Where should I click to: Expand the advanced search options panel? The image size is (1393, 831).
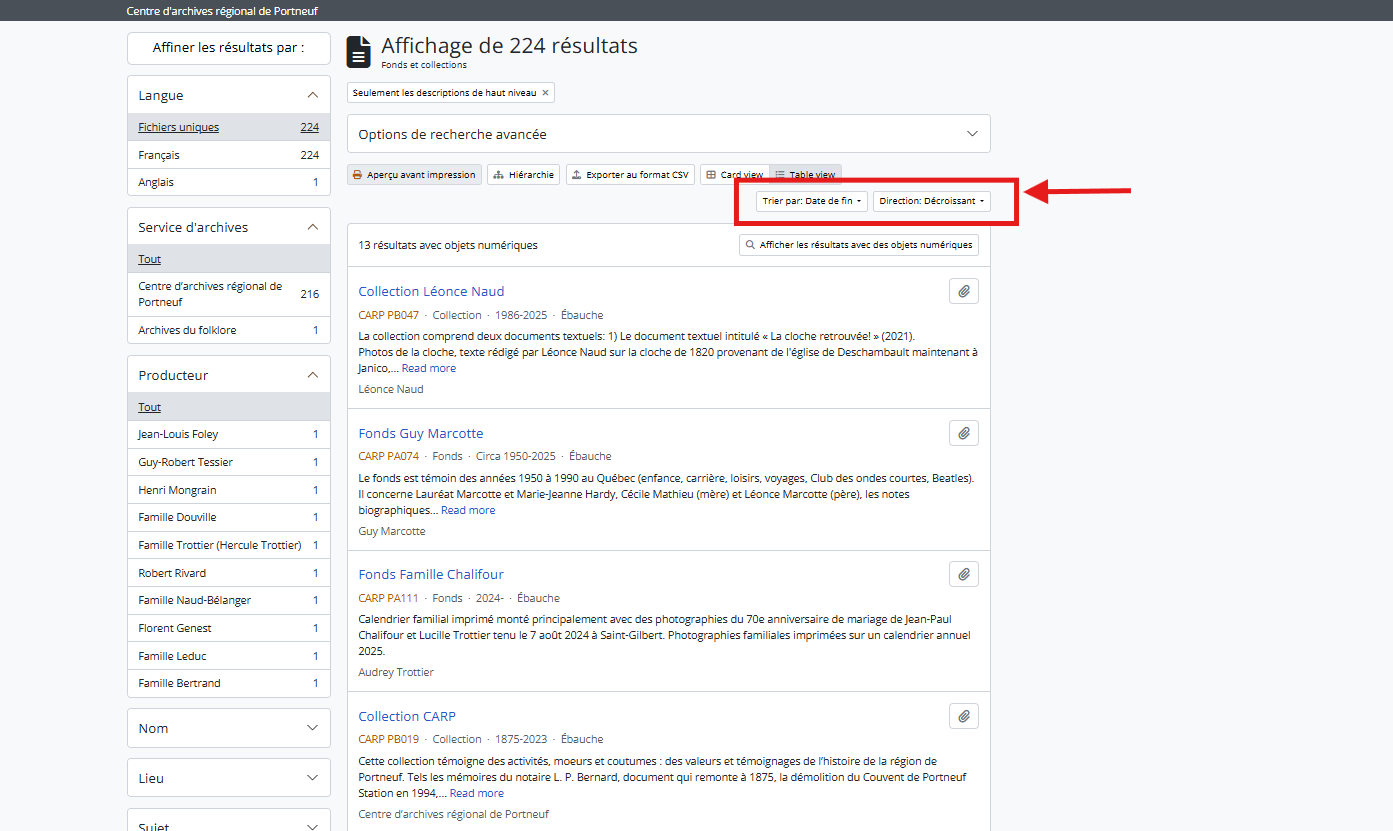[x=668, y=134]
